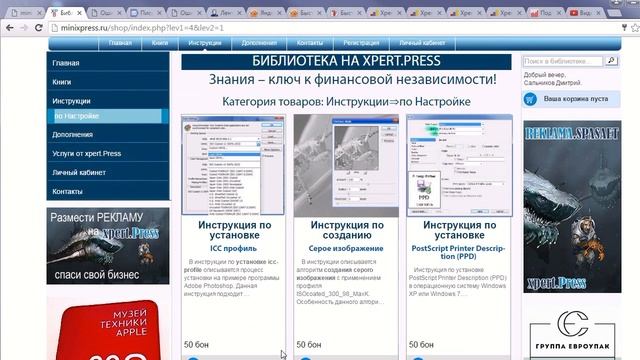640x360 pixels.
Task: Click the 'Серое изображение' product link
Action: 346,248
